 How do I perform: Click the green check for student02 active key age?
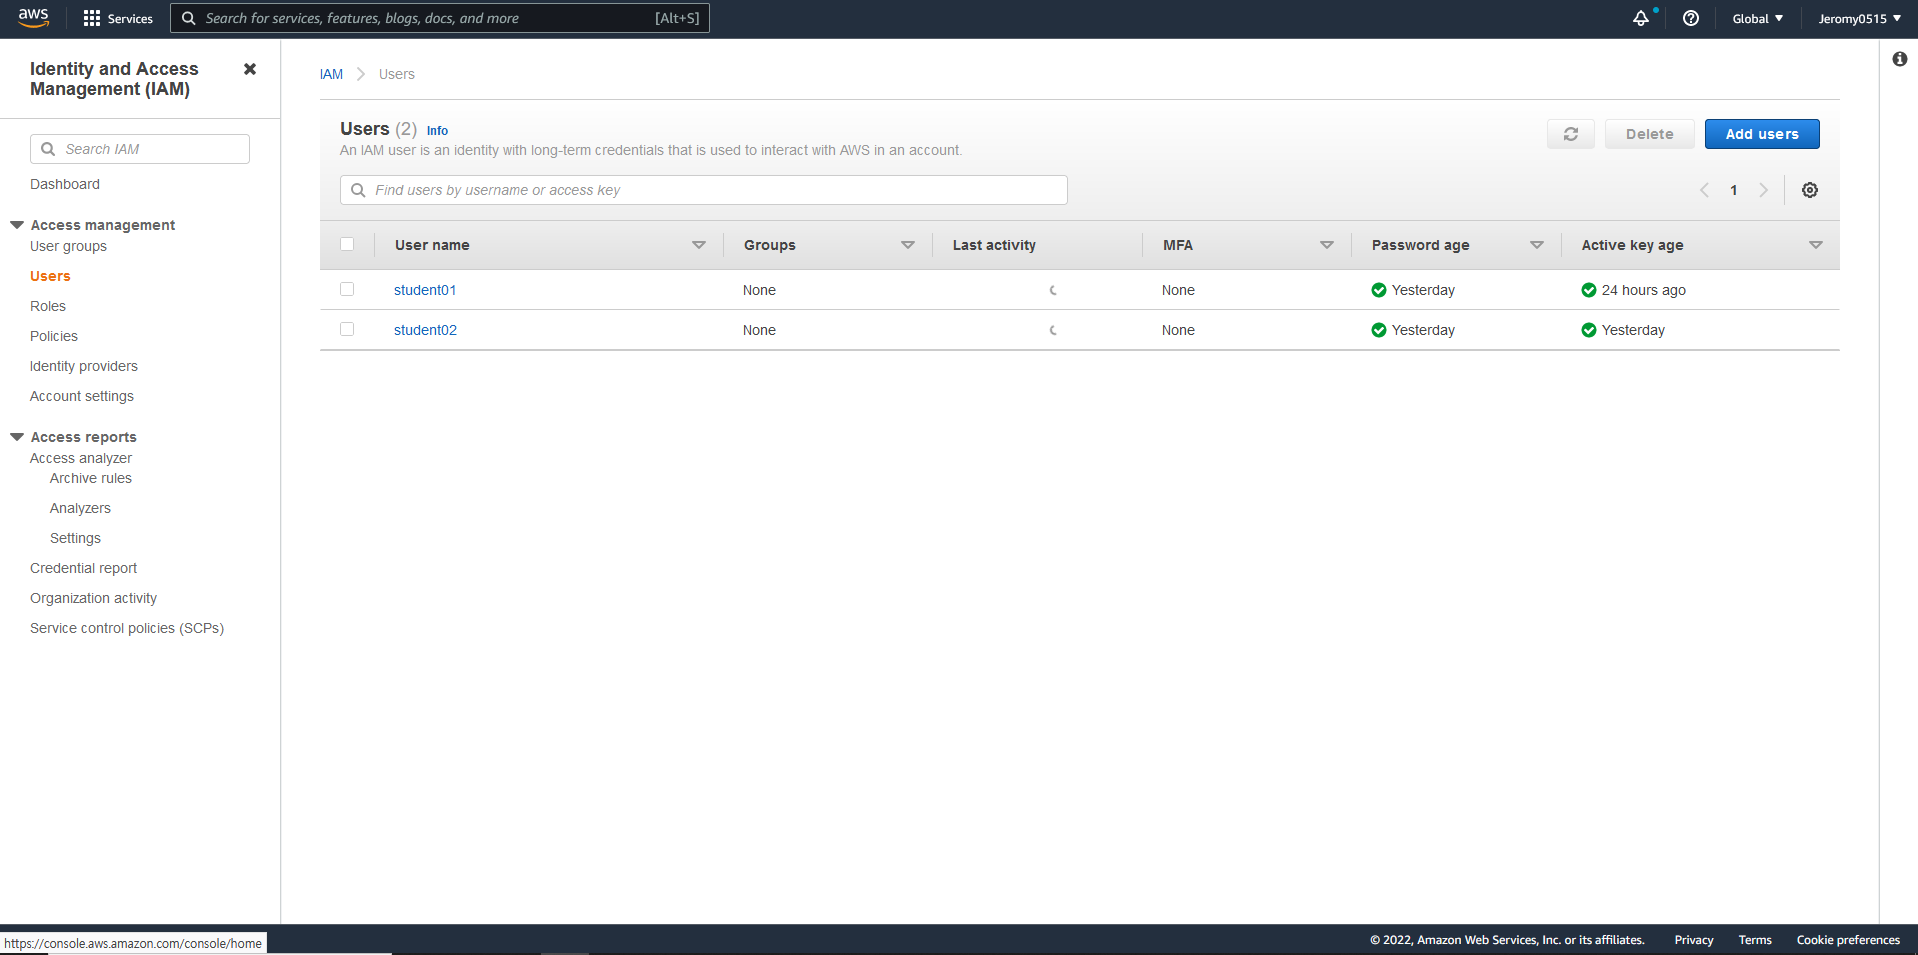(x=1589, y=330)
